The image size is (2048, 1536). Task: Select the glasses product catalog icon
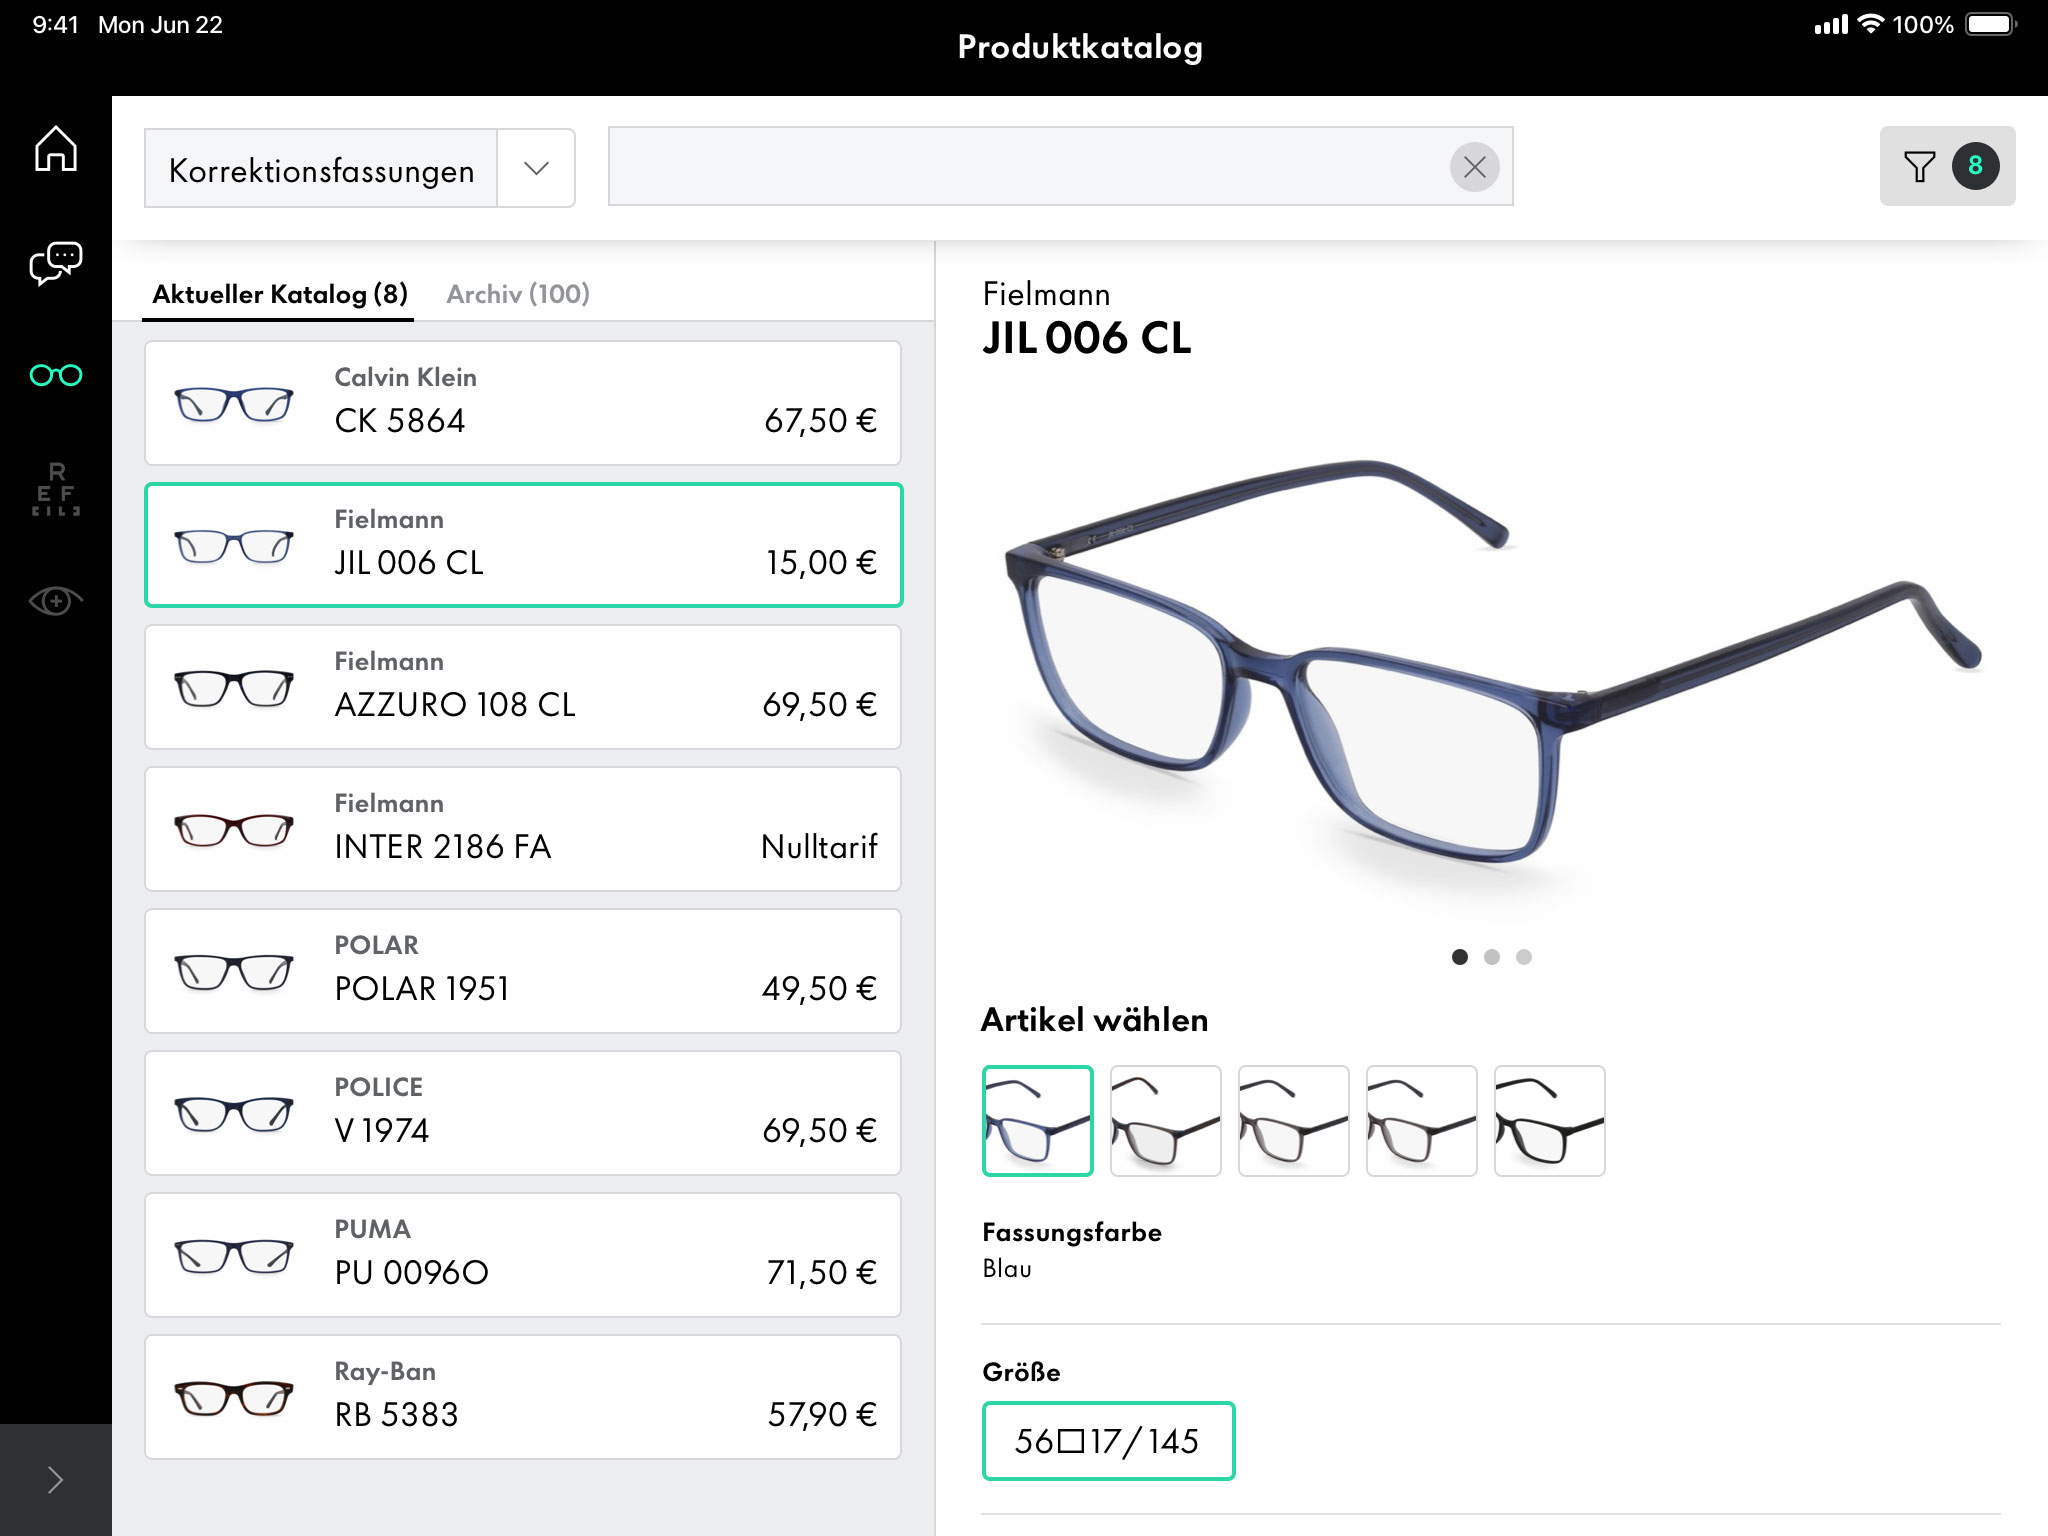point(56,375)
